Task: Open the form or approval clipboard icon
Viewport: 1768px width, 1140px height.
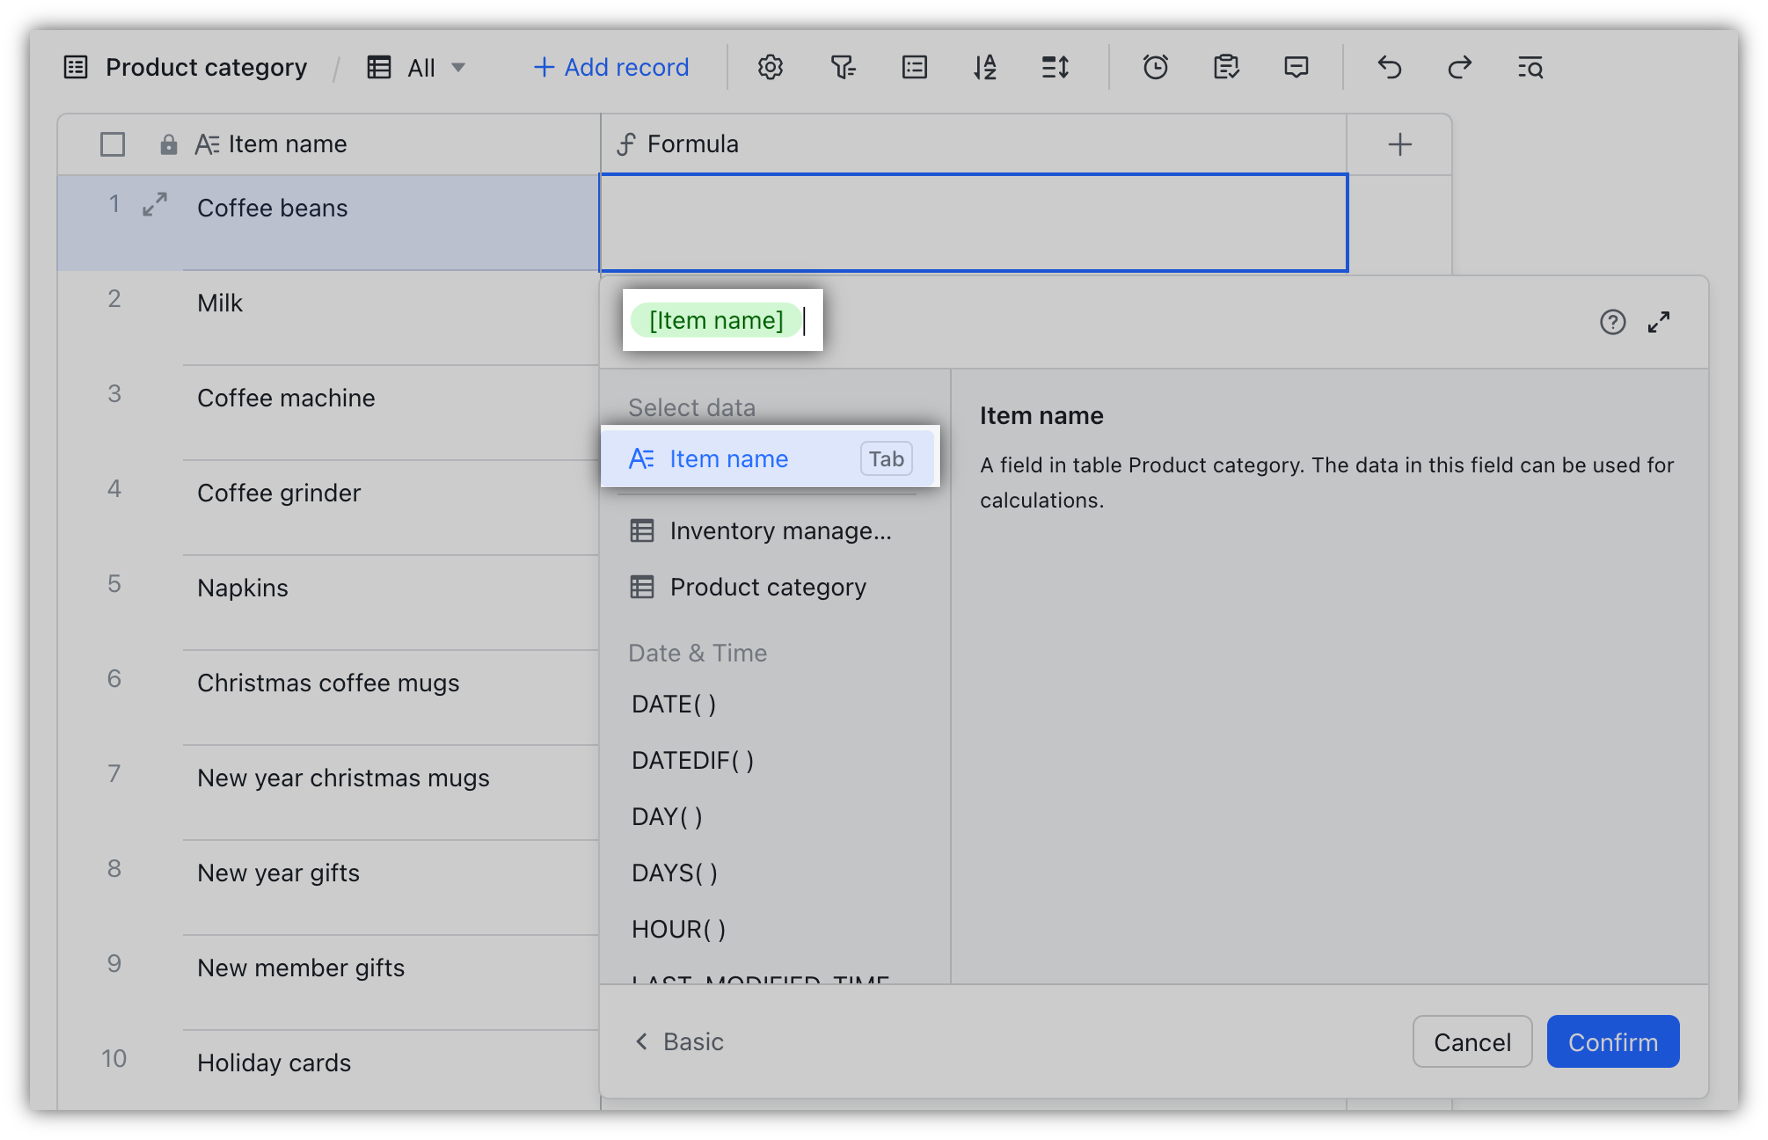Action: click(1226, 67)
